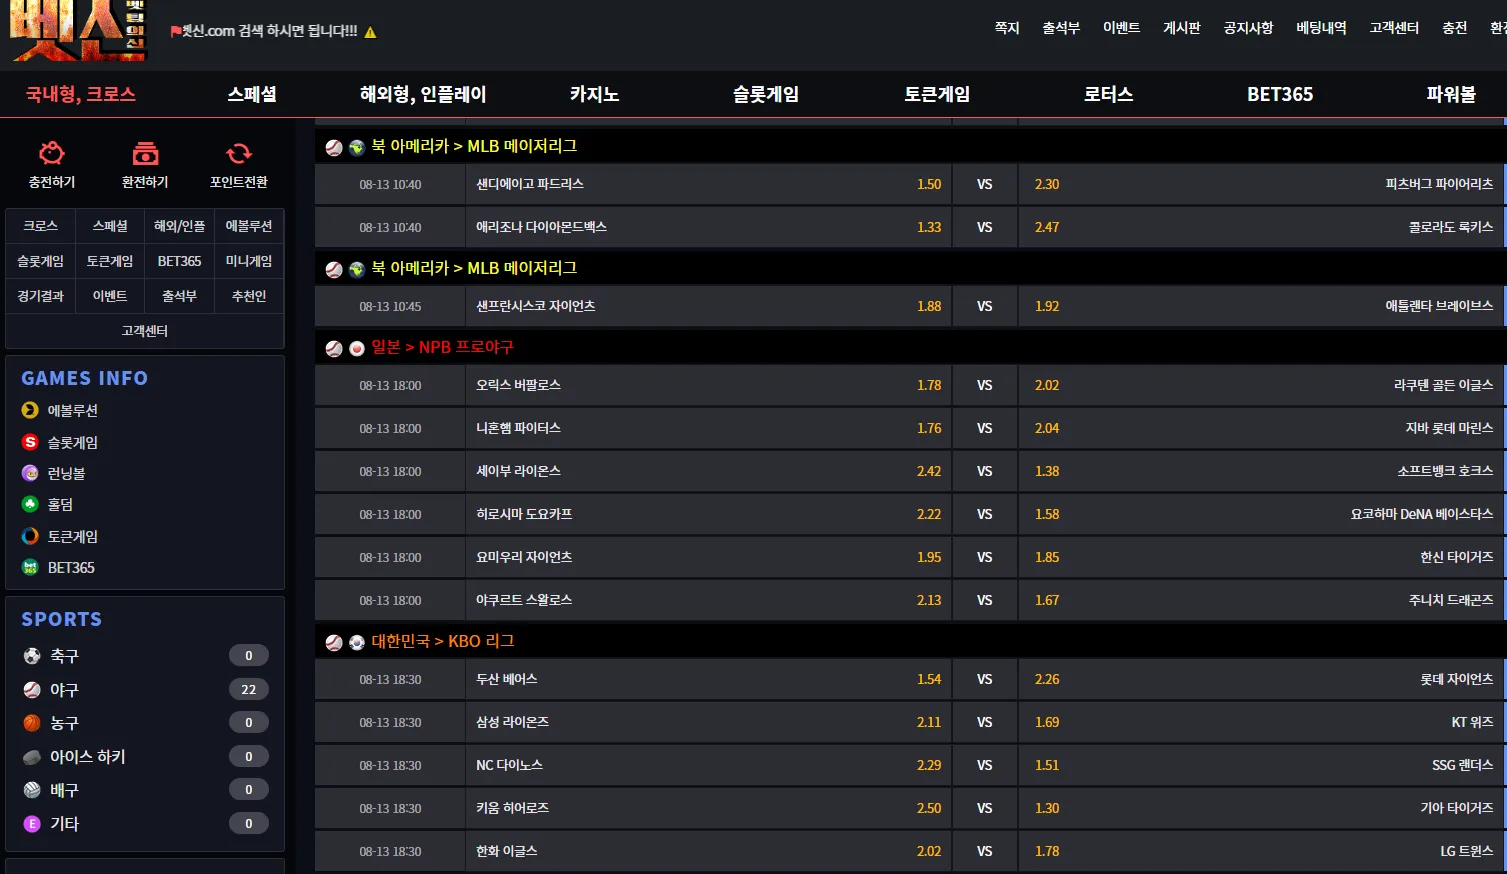Choose 한신 타이거즈 at 1.85
This screenshot has height=874, width=1507.
[x=1261, y=558]
